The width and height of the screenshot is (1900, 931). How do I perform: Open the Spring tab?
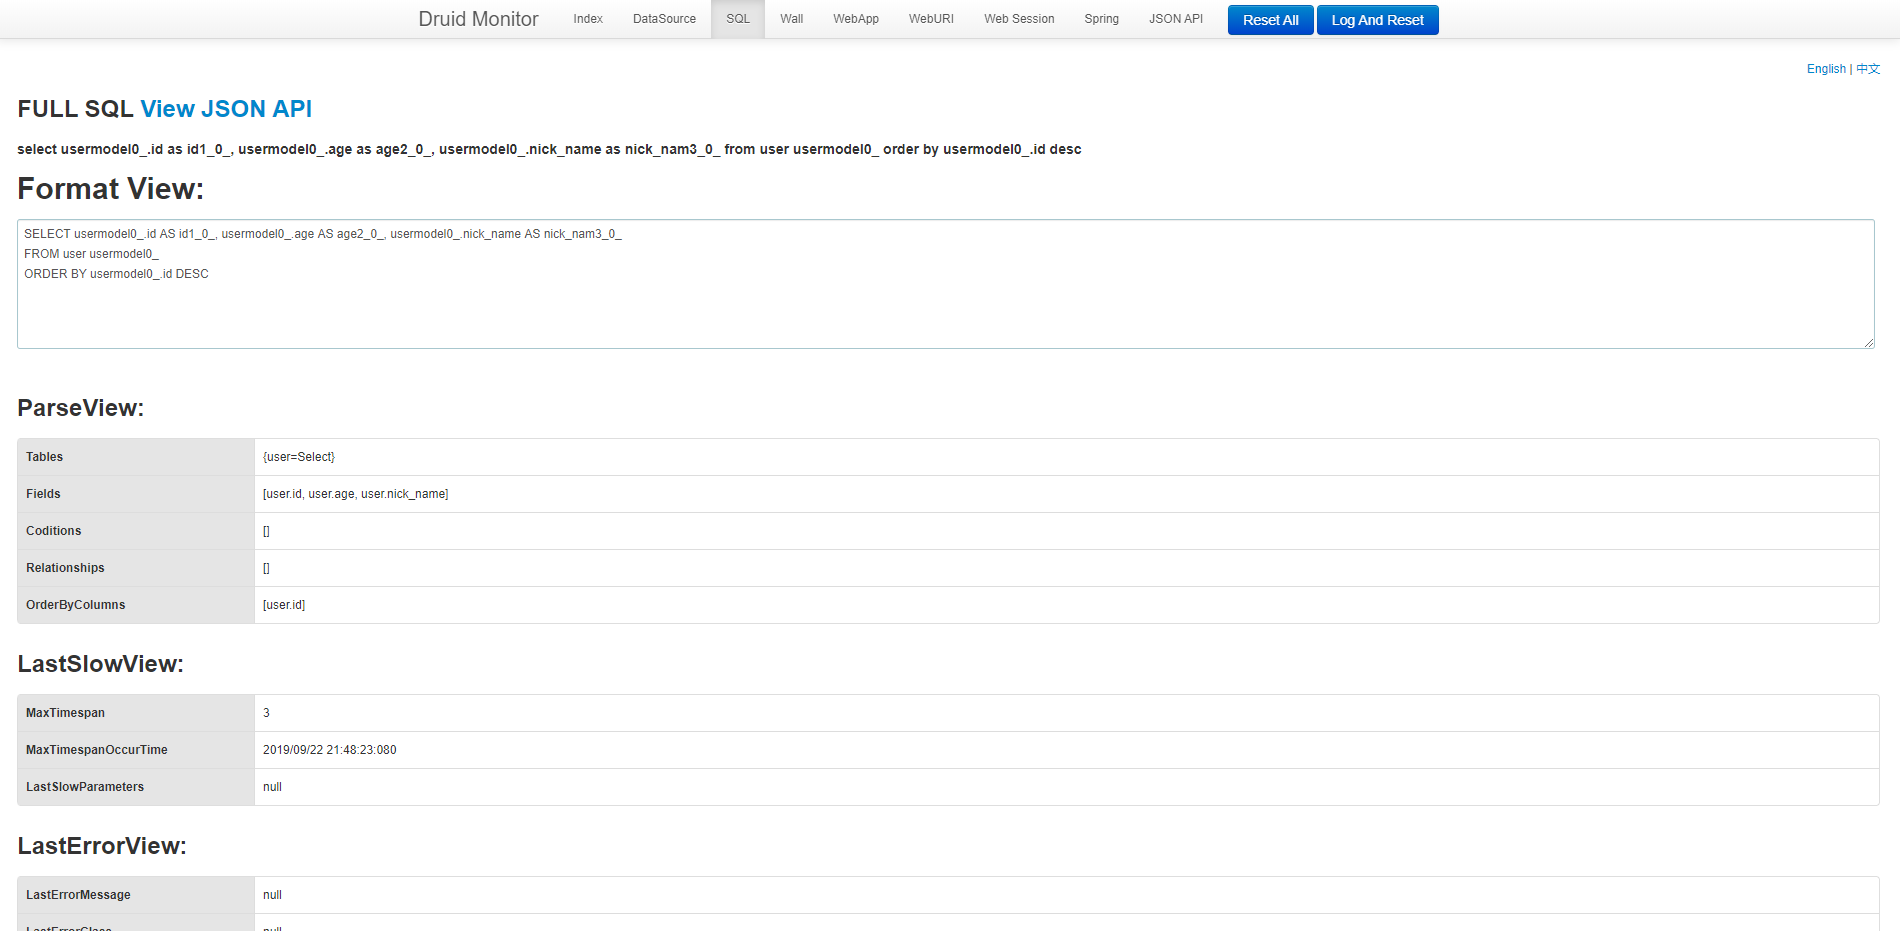click(1102, 19)
